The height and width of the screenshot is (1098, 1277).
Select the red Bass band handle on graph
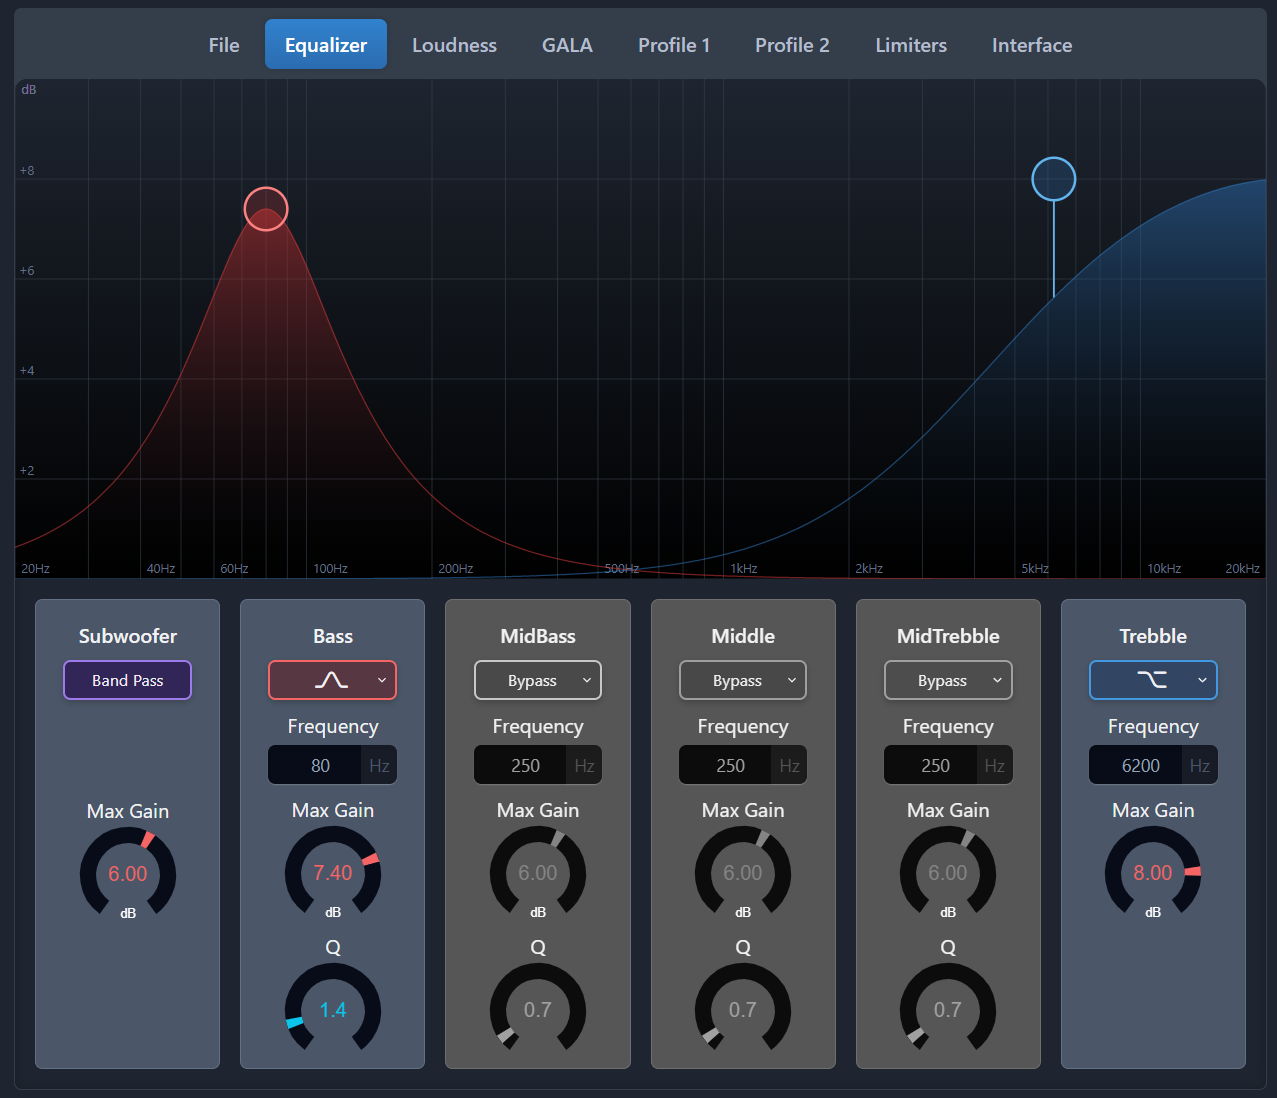click(266, 209)
